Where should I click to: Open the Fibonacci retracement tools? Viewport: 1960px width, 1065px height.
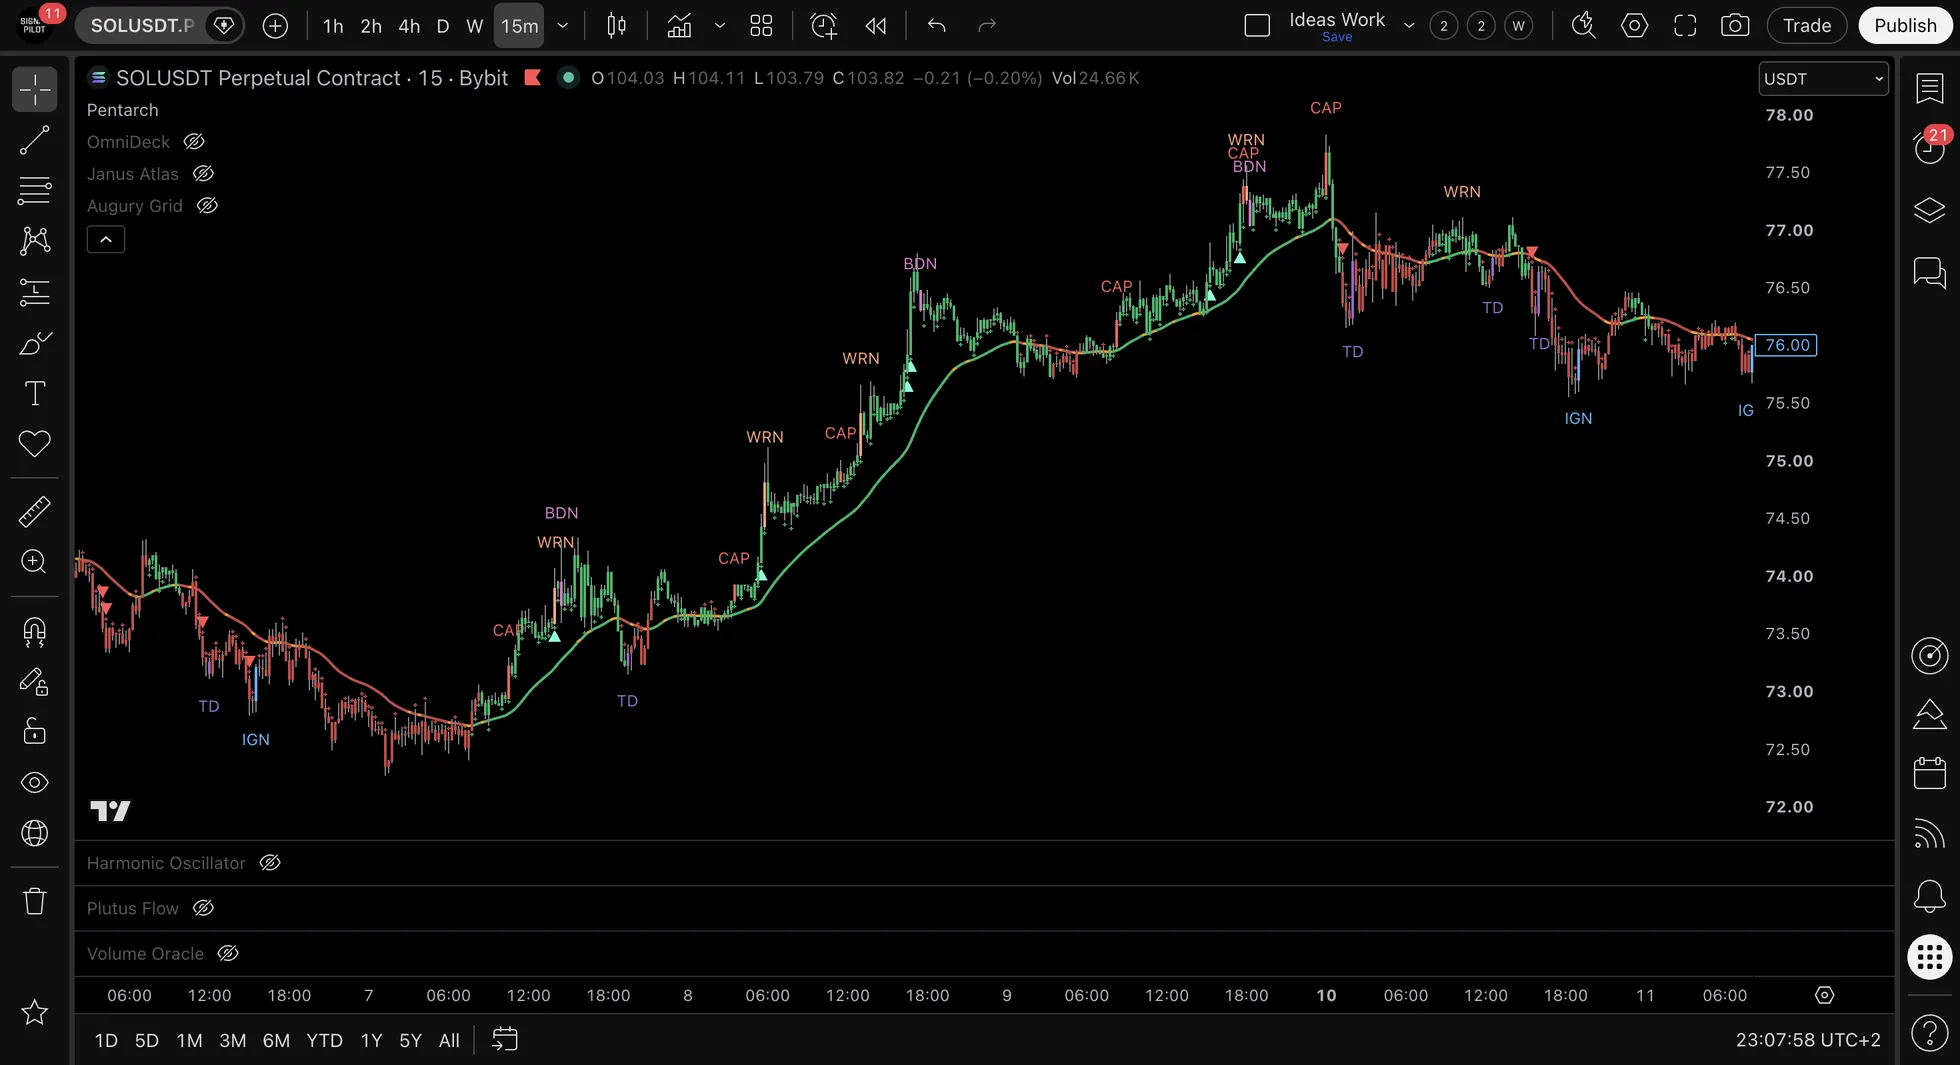pos(34,190)
